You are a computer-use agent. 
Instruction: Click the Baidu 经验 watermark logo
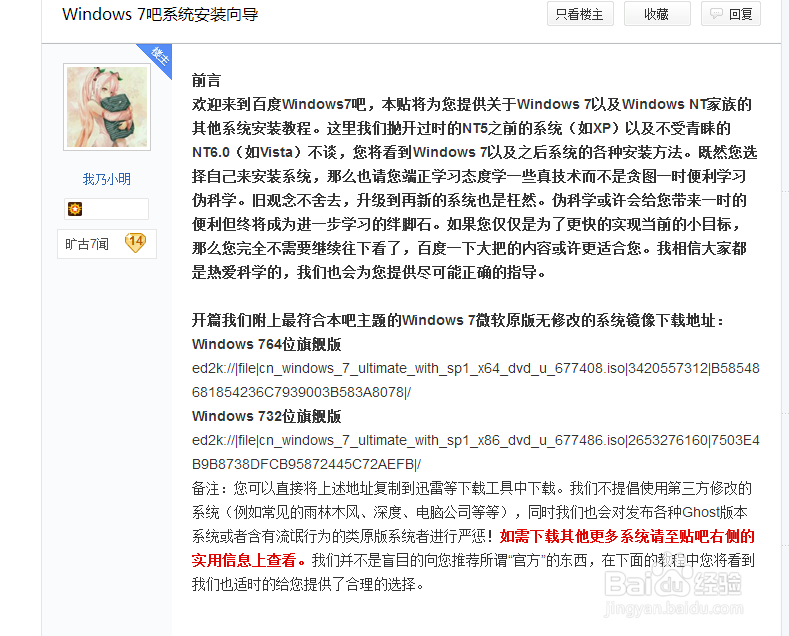[x=673, y=585]
